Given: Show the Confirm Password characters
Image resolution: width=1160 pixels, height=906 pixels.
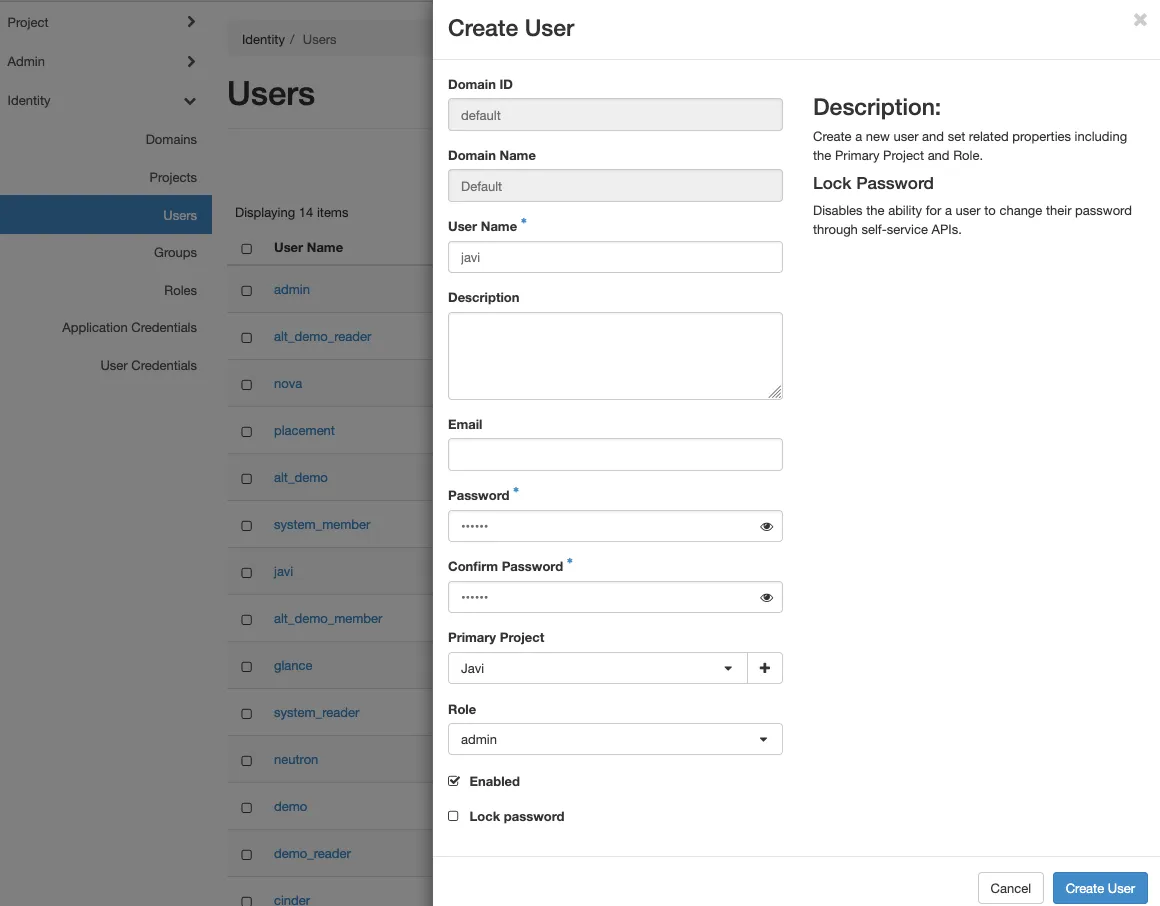Looking at the screenshot, I should (x=766, y=597).
